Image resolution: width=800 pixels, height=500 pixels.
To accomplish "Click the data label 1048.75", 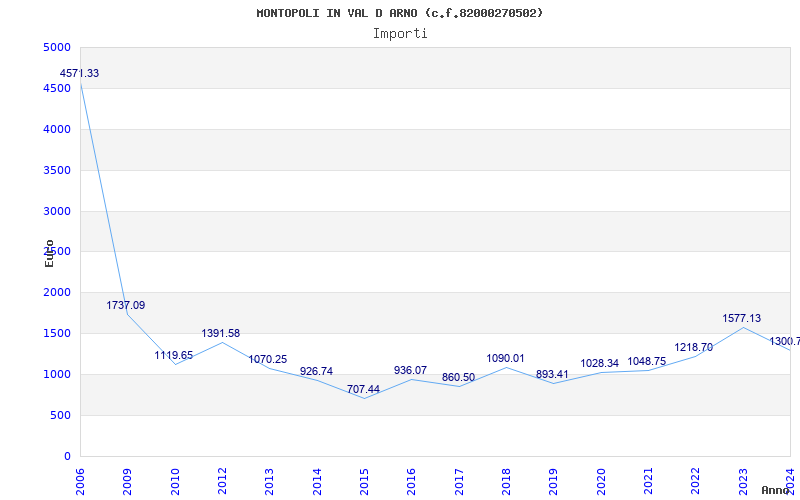I will coord(646,362).
